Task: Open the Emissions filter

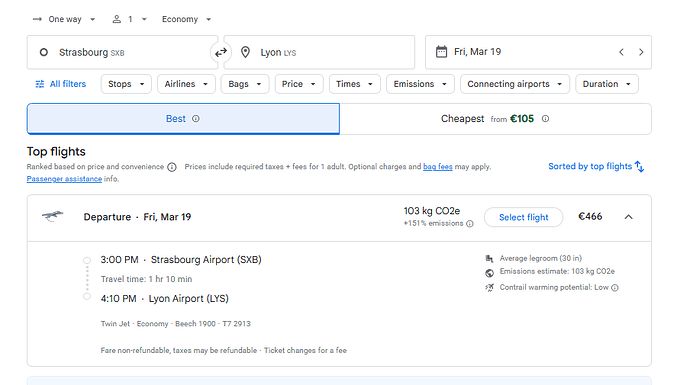Action: [x=420, y=84]
